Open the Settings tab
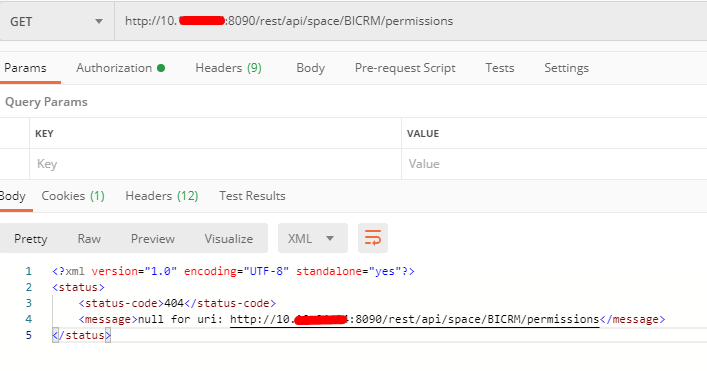Screen dimensions: 707x371 [566, 68]
